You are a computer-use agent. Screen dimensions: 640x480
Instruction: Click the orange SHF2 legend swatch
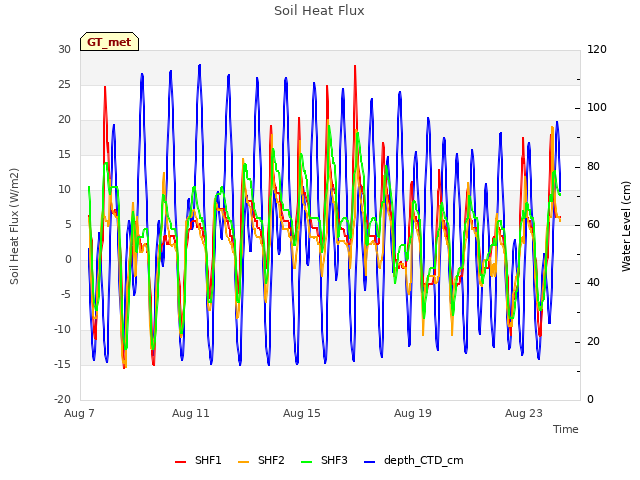pyautogui.click(x=243, y=462)
